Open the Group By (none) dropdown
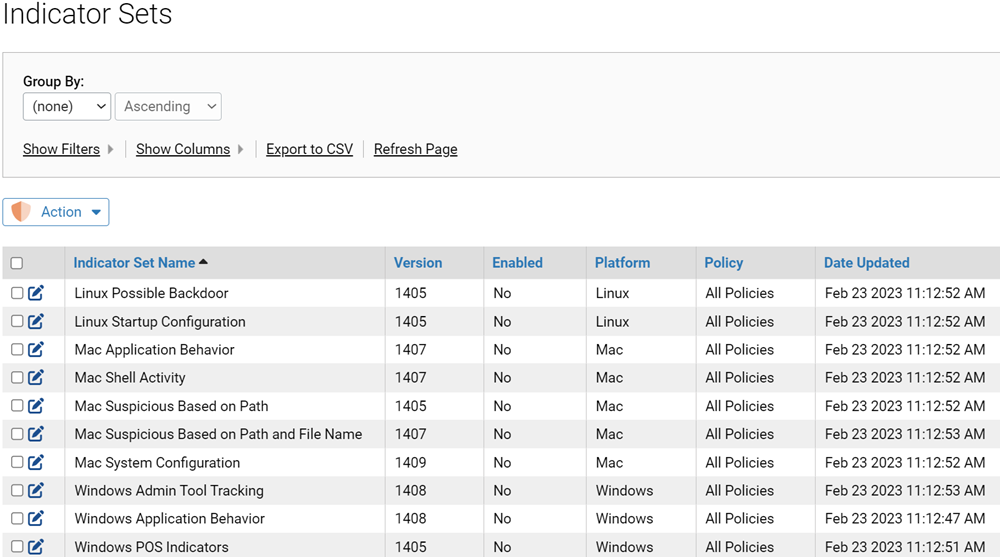Viewport: 1000px width, 557px height. (x=67, y=106)
